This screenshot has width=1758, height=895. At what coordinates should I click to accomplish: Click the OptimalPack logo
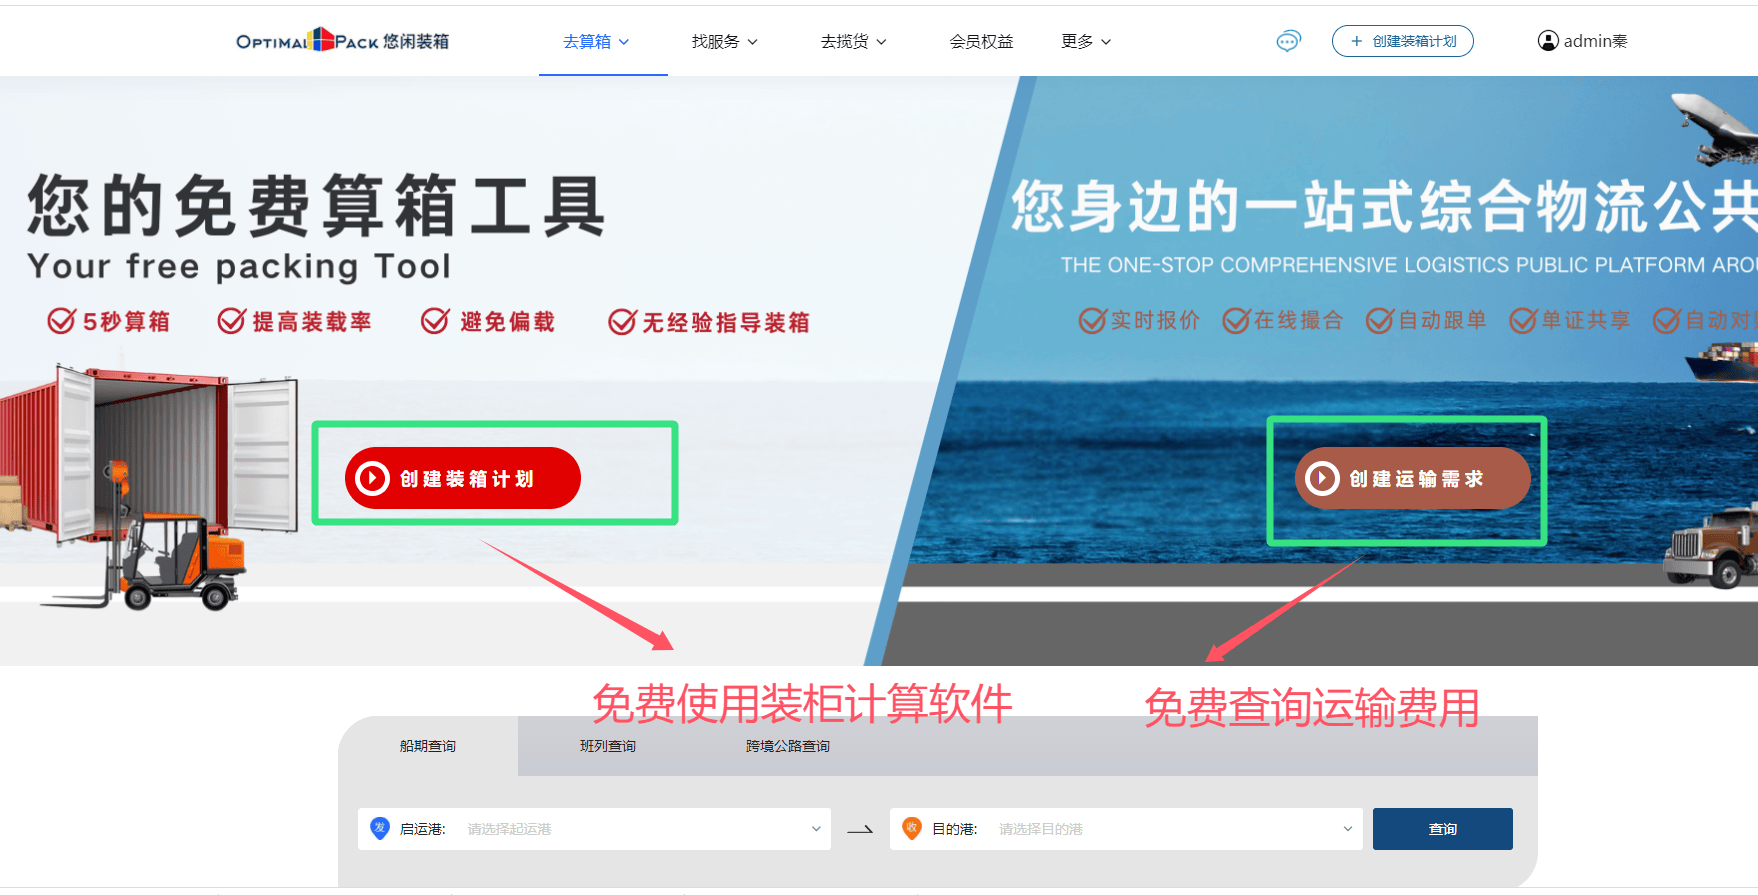pyautogui.click(x=342, y=41)
